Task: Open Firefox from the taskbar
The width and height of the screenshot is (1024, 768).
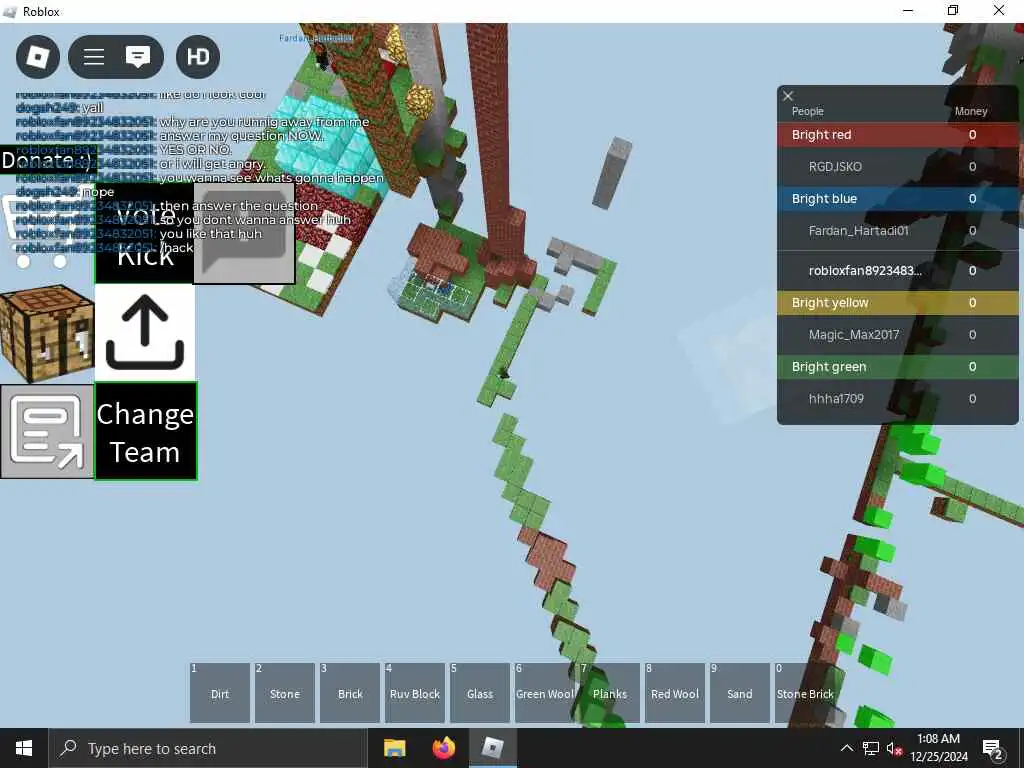Action: (x=443, y=748)
